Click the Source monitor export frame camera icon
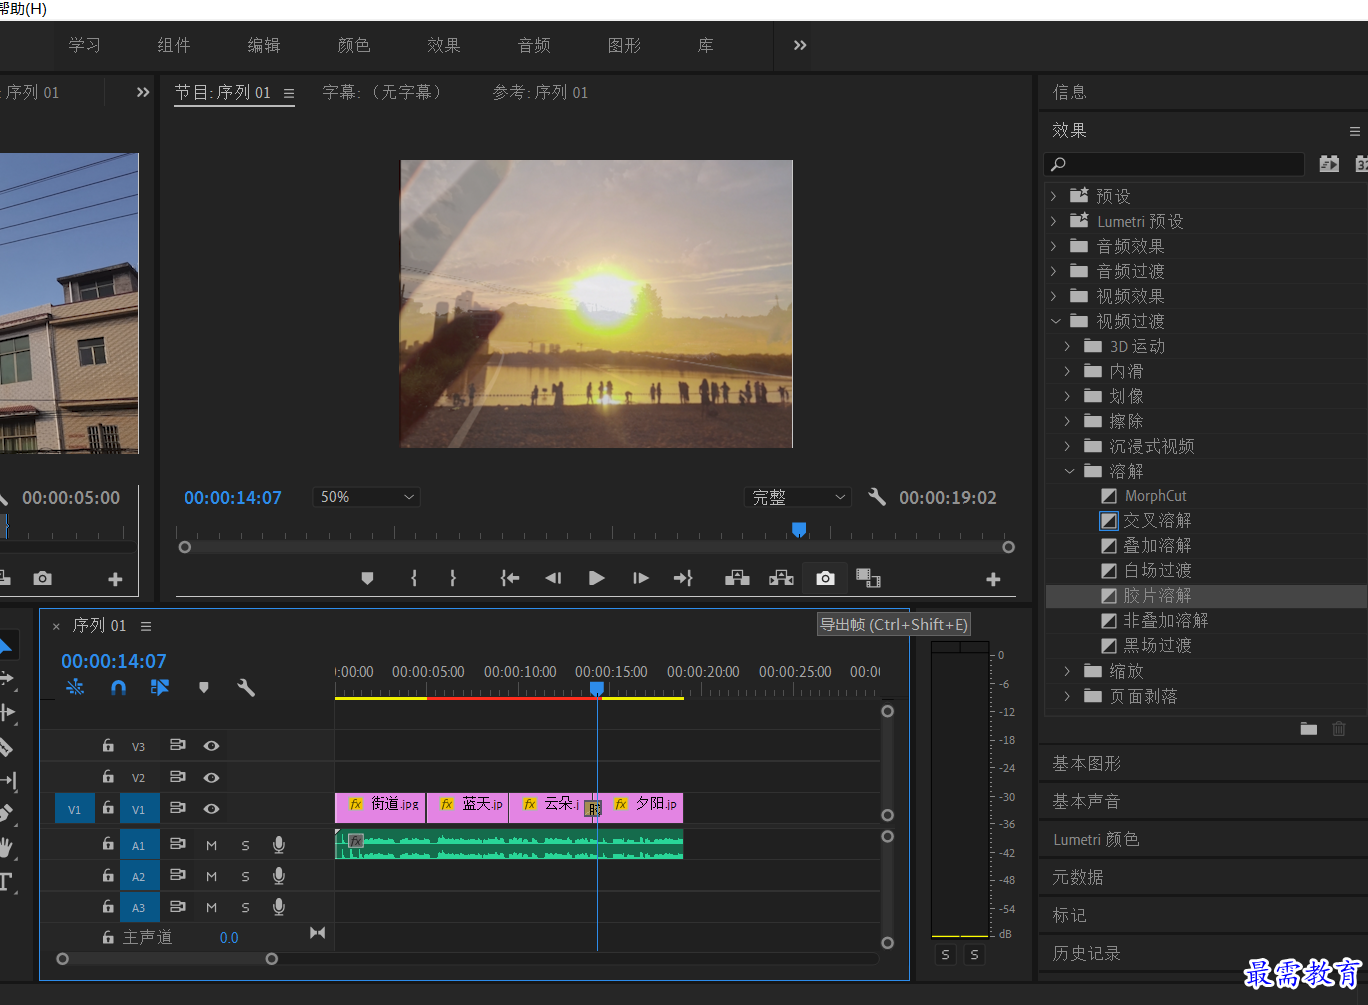Viewport: 1368px width, 1005px height. click(42, 578)
